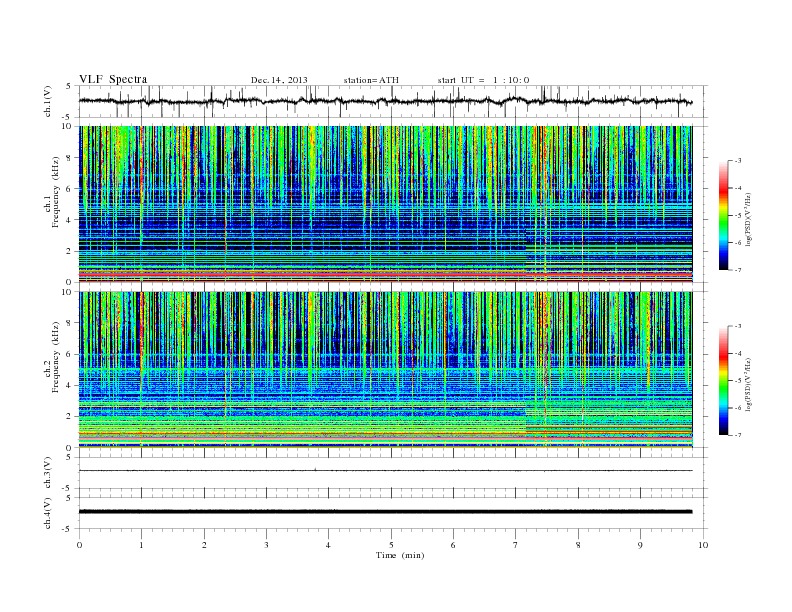Click the ch.1 "Frequency (kHz)" axis label
This screenshot has height=612, width=792.
tap(56, 192)
